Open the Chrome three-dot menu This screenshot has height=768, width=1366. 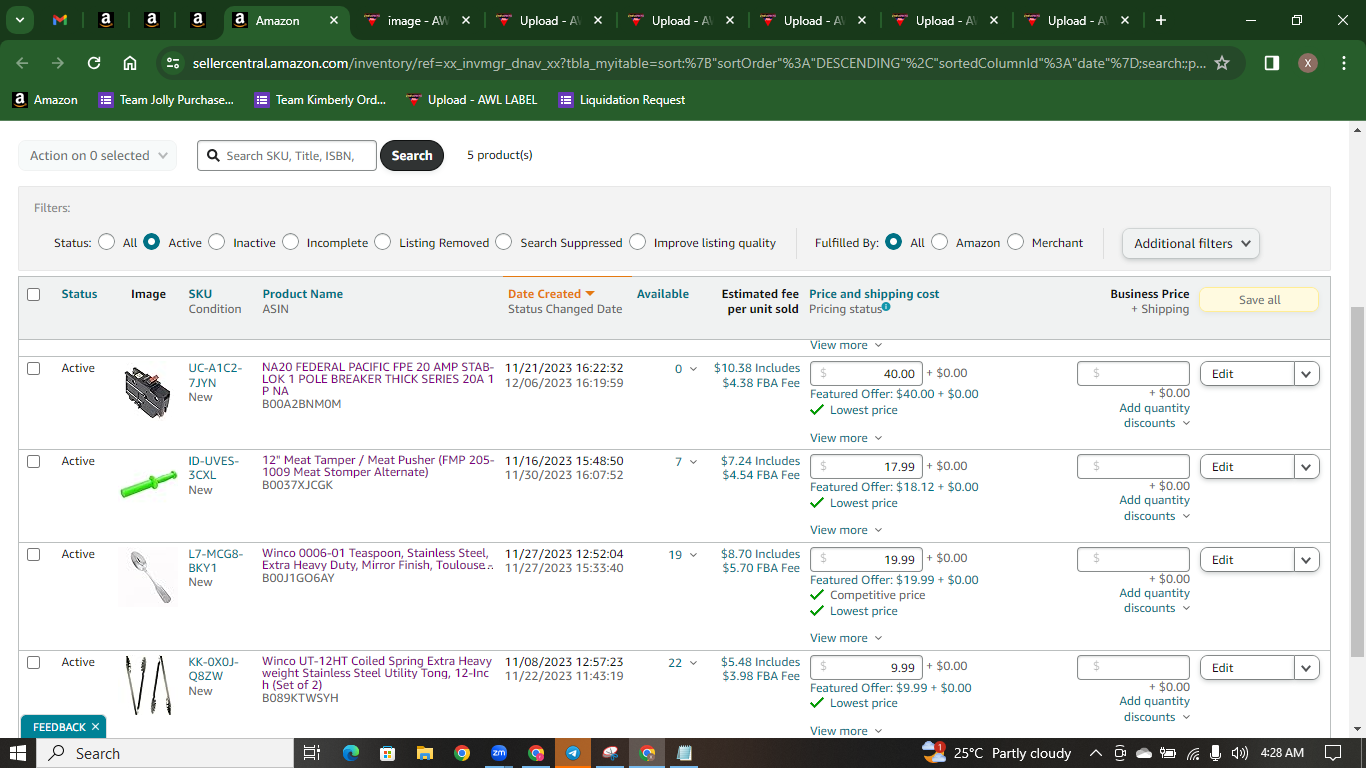coord(1343,63)
